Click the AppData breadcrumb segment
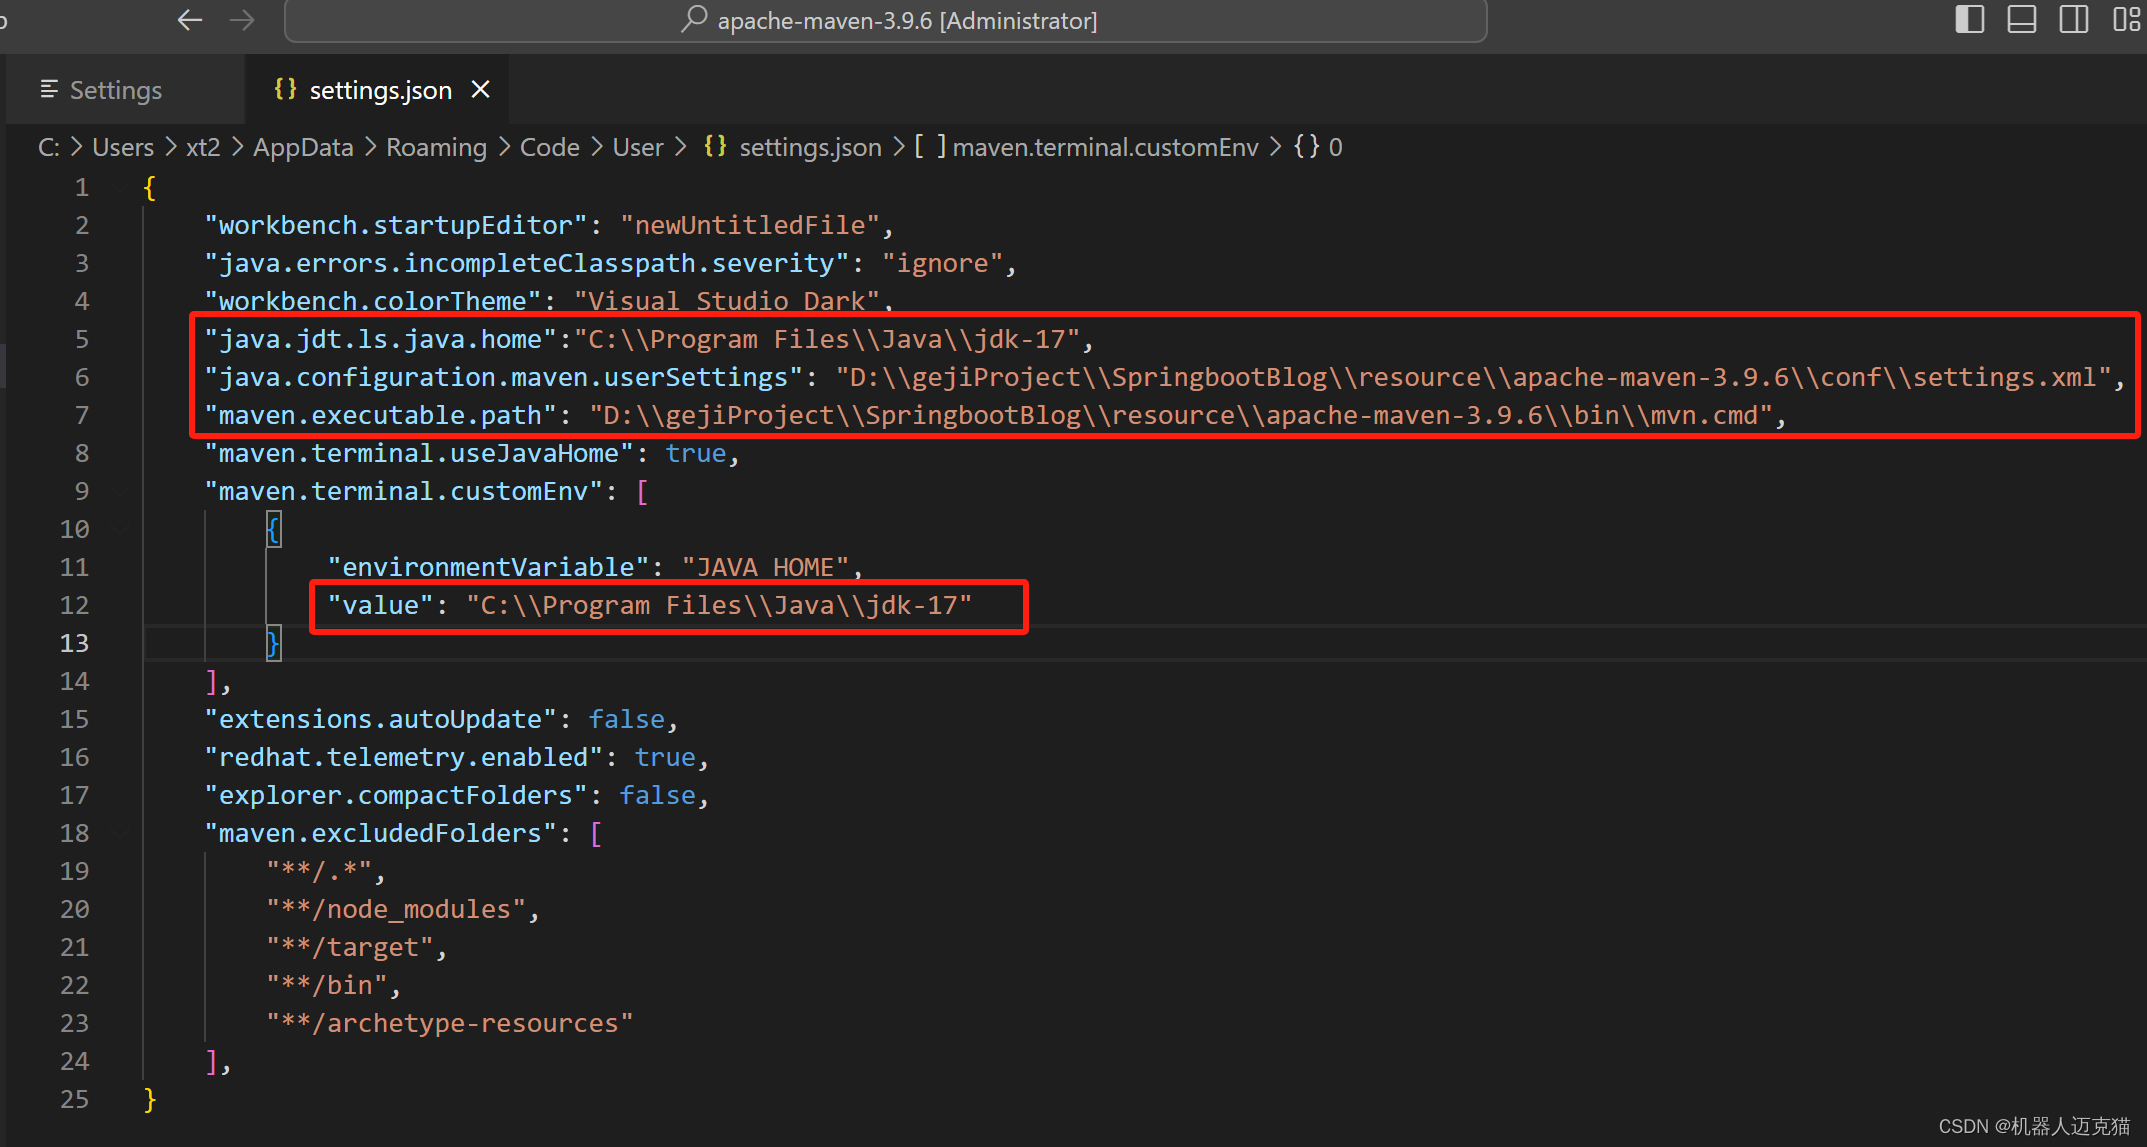The height and width of the screenshot is (1147, 2147). (303, 147)
